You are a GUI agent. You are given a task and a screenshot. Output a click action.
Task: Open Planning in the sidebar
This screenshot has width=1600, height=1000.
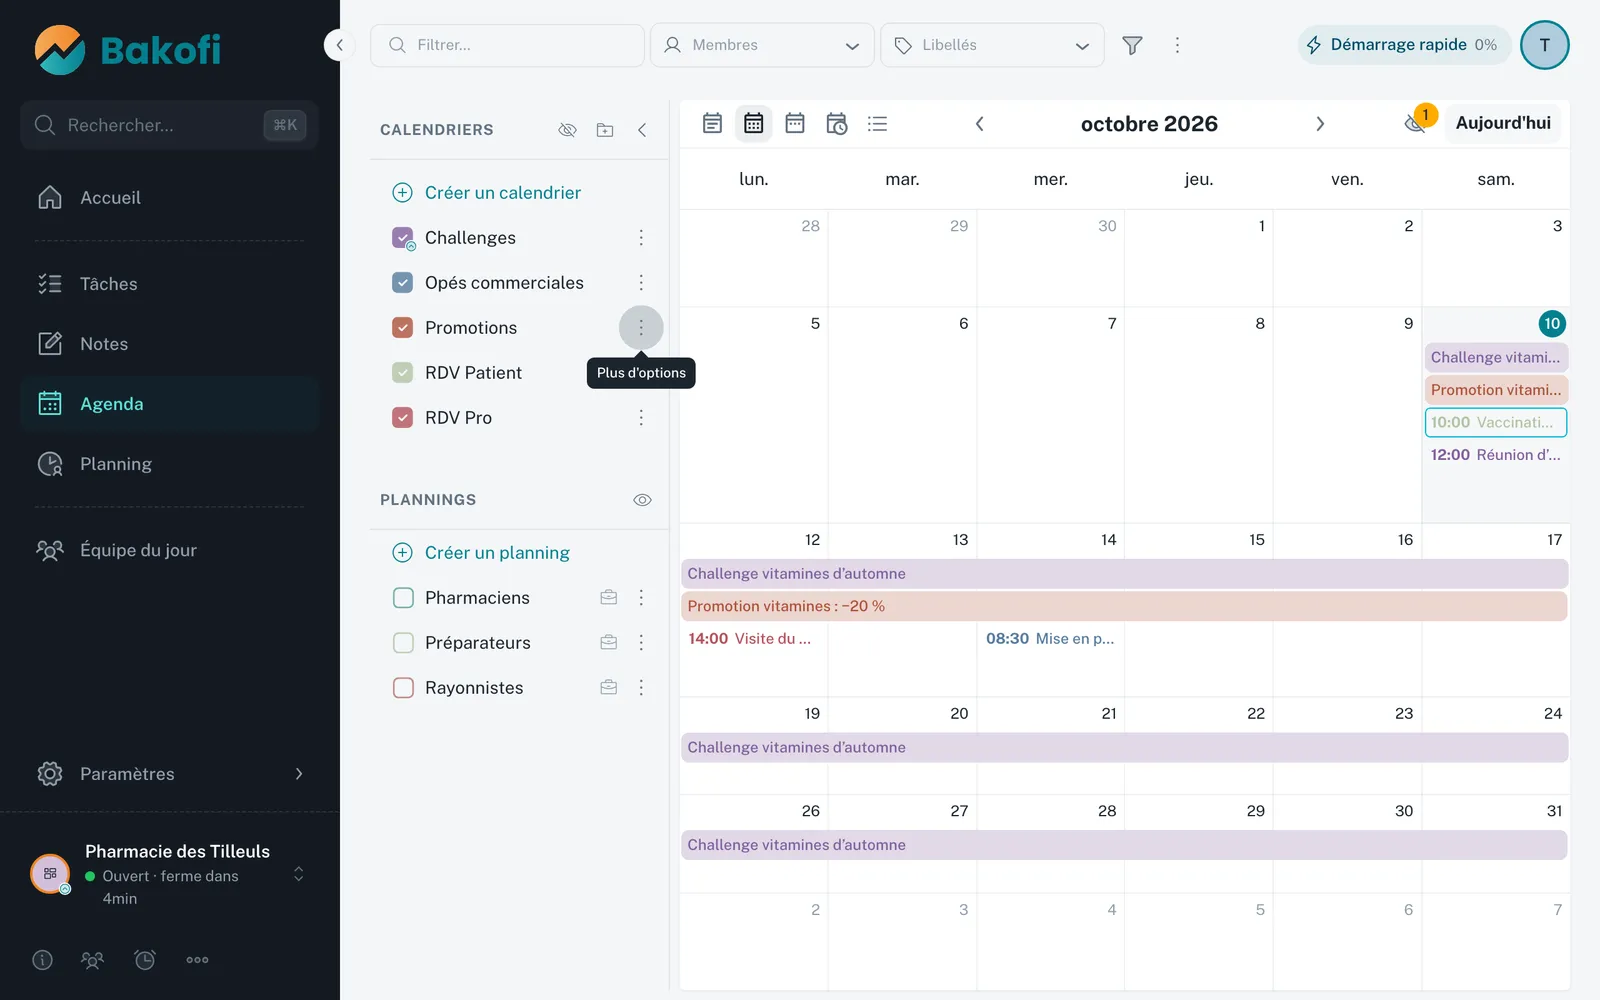[170, 464]
